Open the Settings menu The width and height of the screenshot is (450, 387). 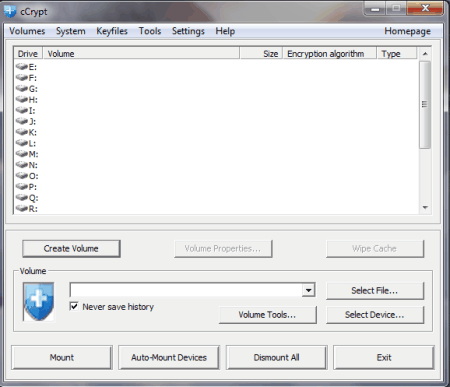[188, 31]
